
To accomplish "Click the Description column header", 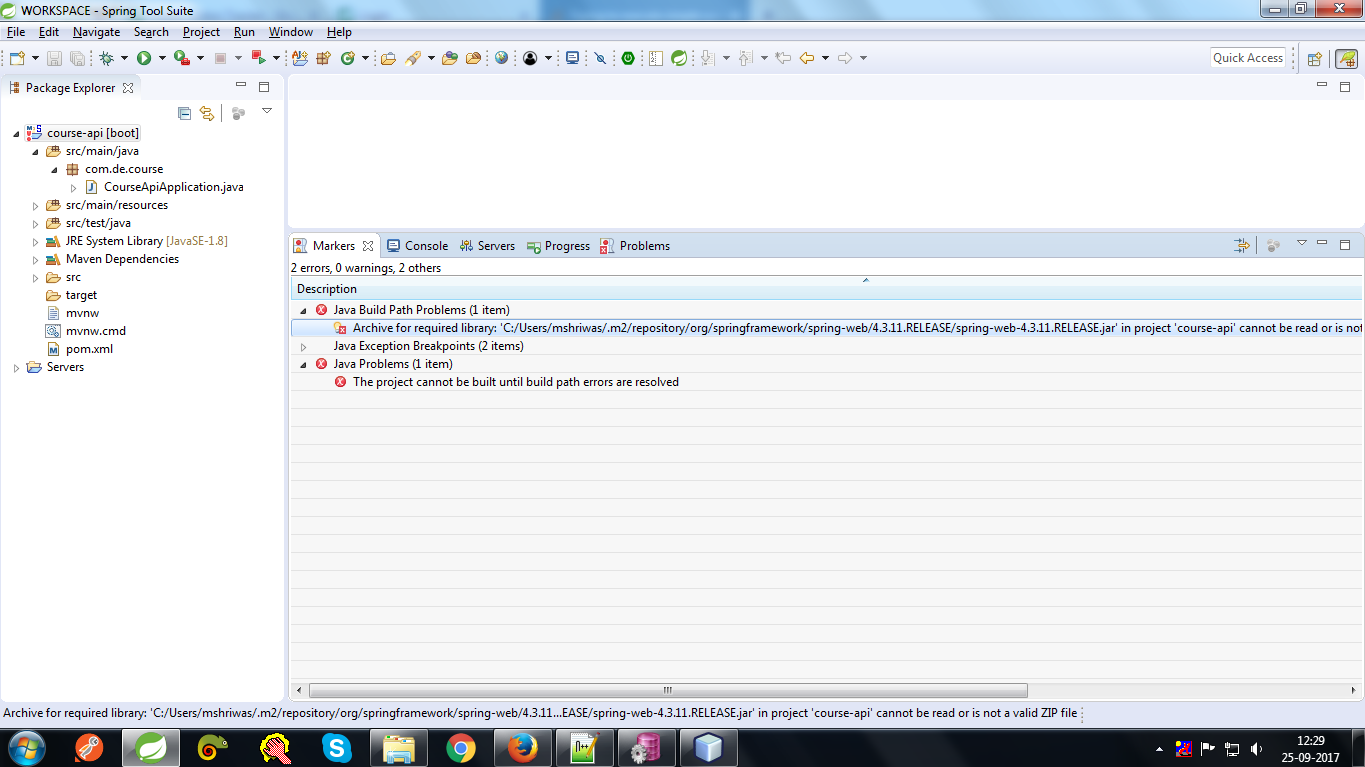I will coord(827,289).
